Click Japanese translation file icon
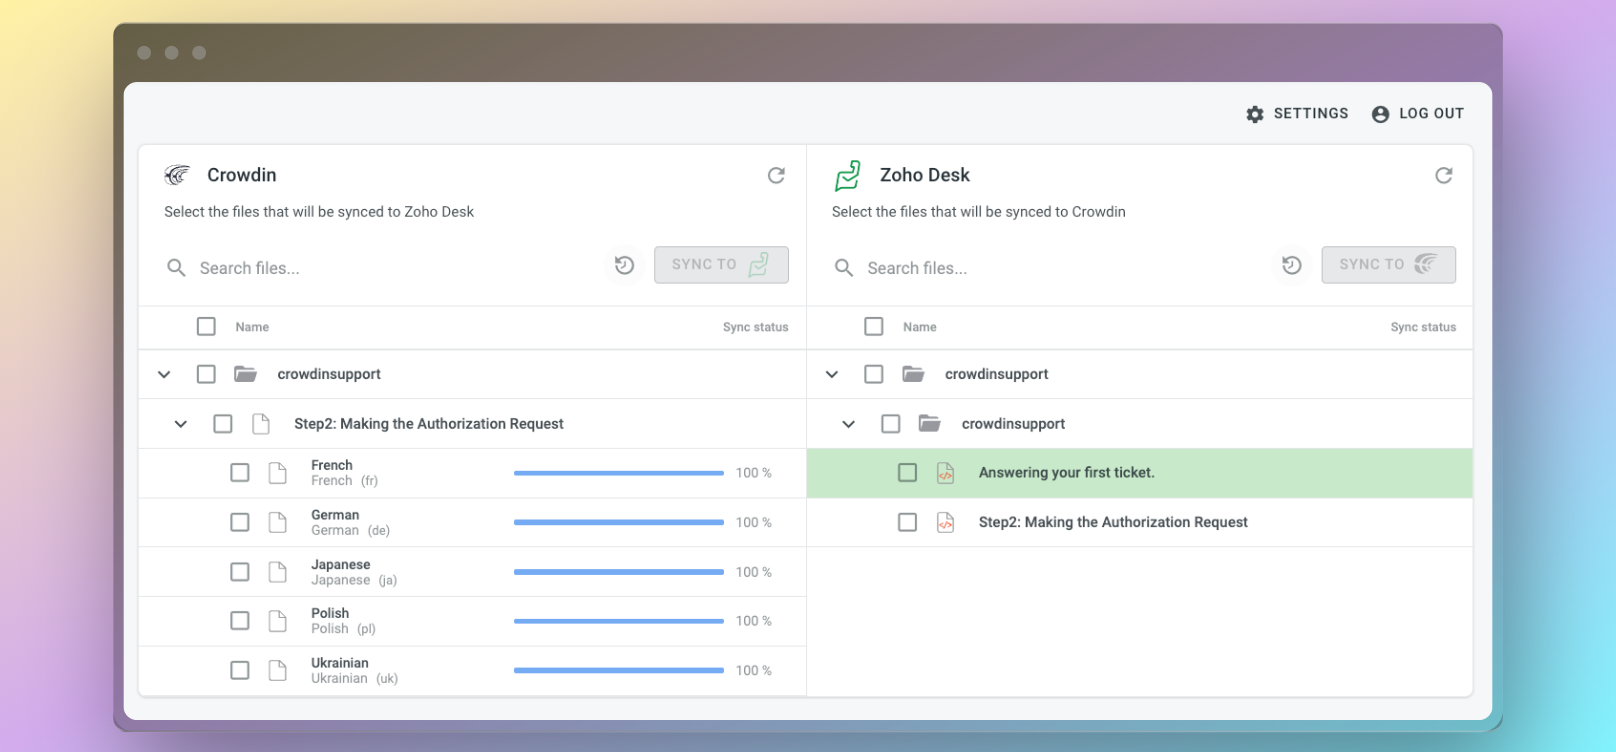 tap(278, 572)
